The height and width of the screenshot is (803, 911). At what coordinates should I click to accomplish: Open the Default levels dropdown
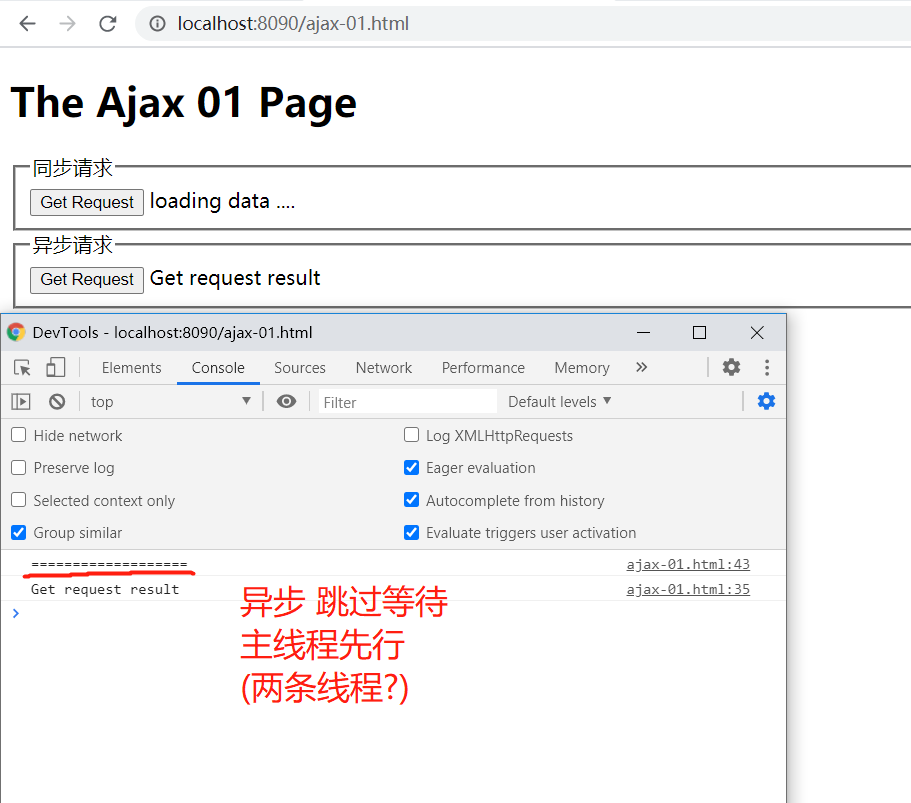[x=559, y=402]
